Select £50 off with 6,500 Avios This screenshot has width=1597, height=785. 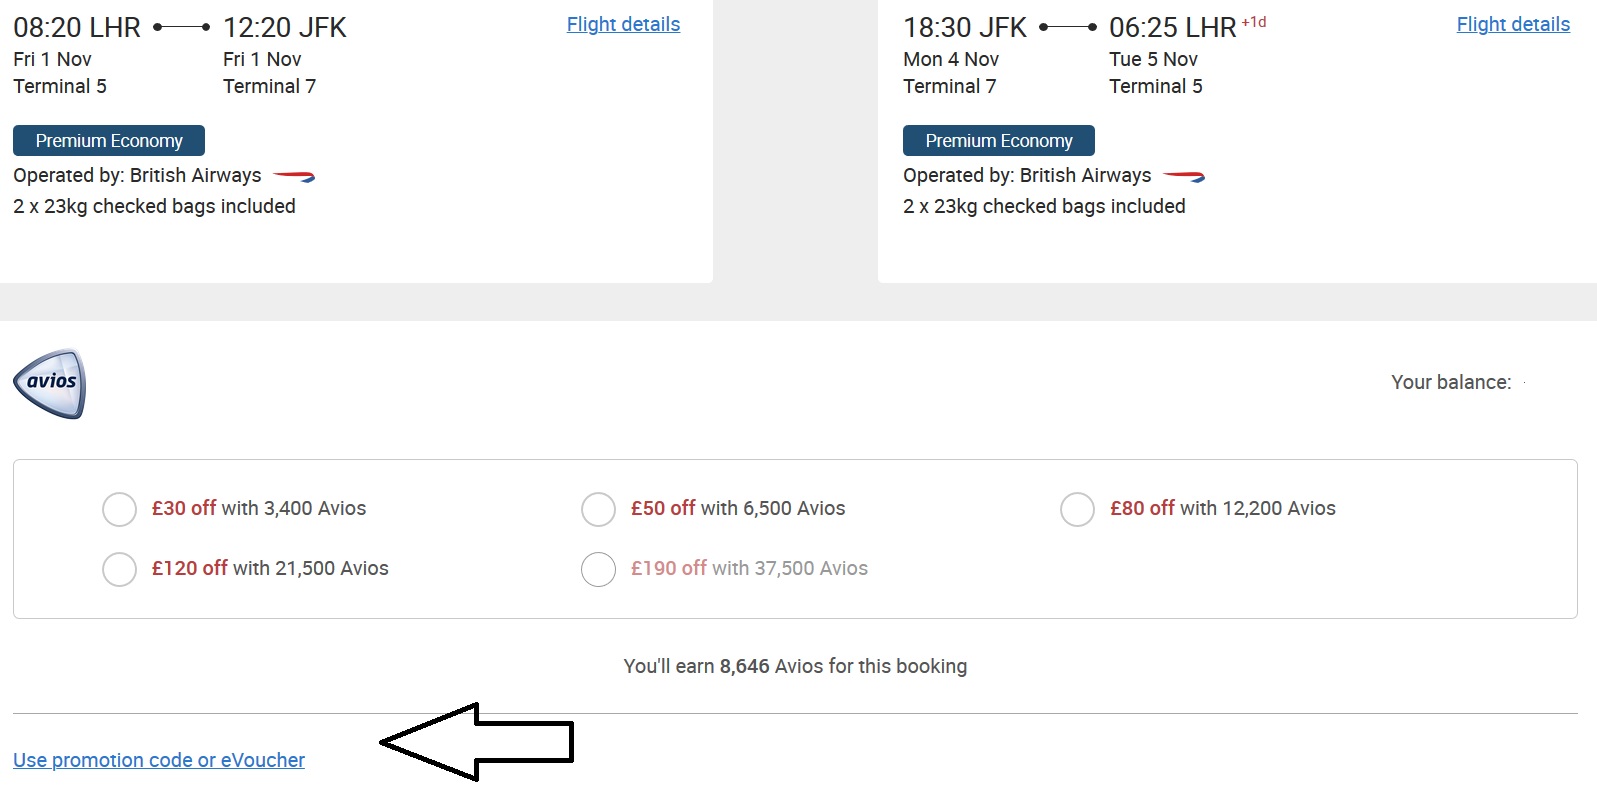click(599, 509)
